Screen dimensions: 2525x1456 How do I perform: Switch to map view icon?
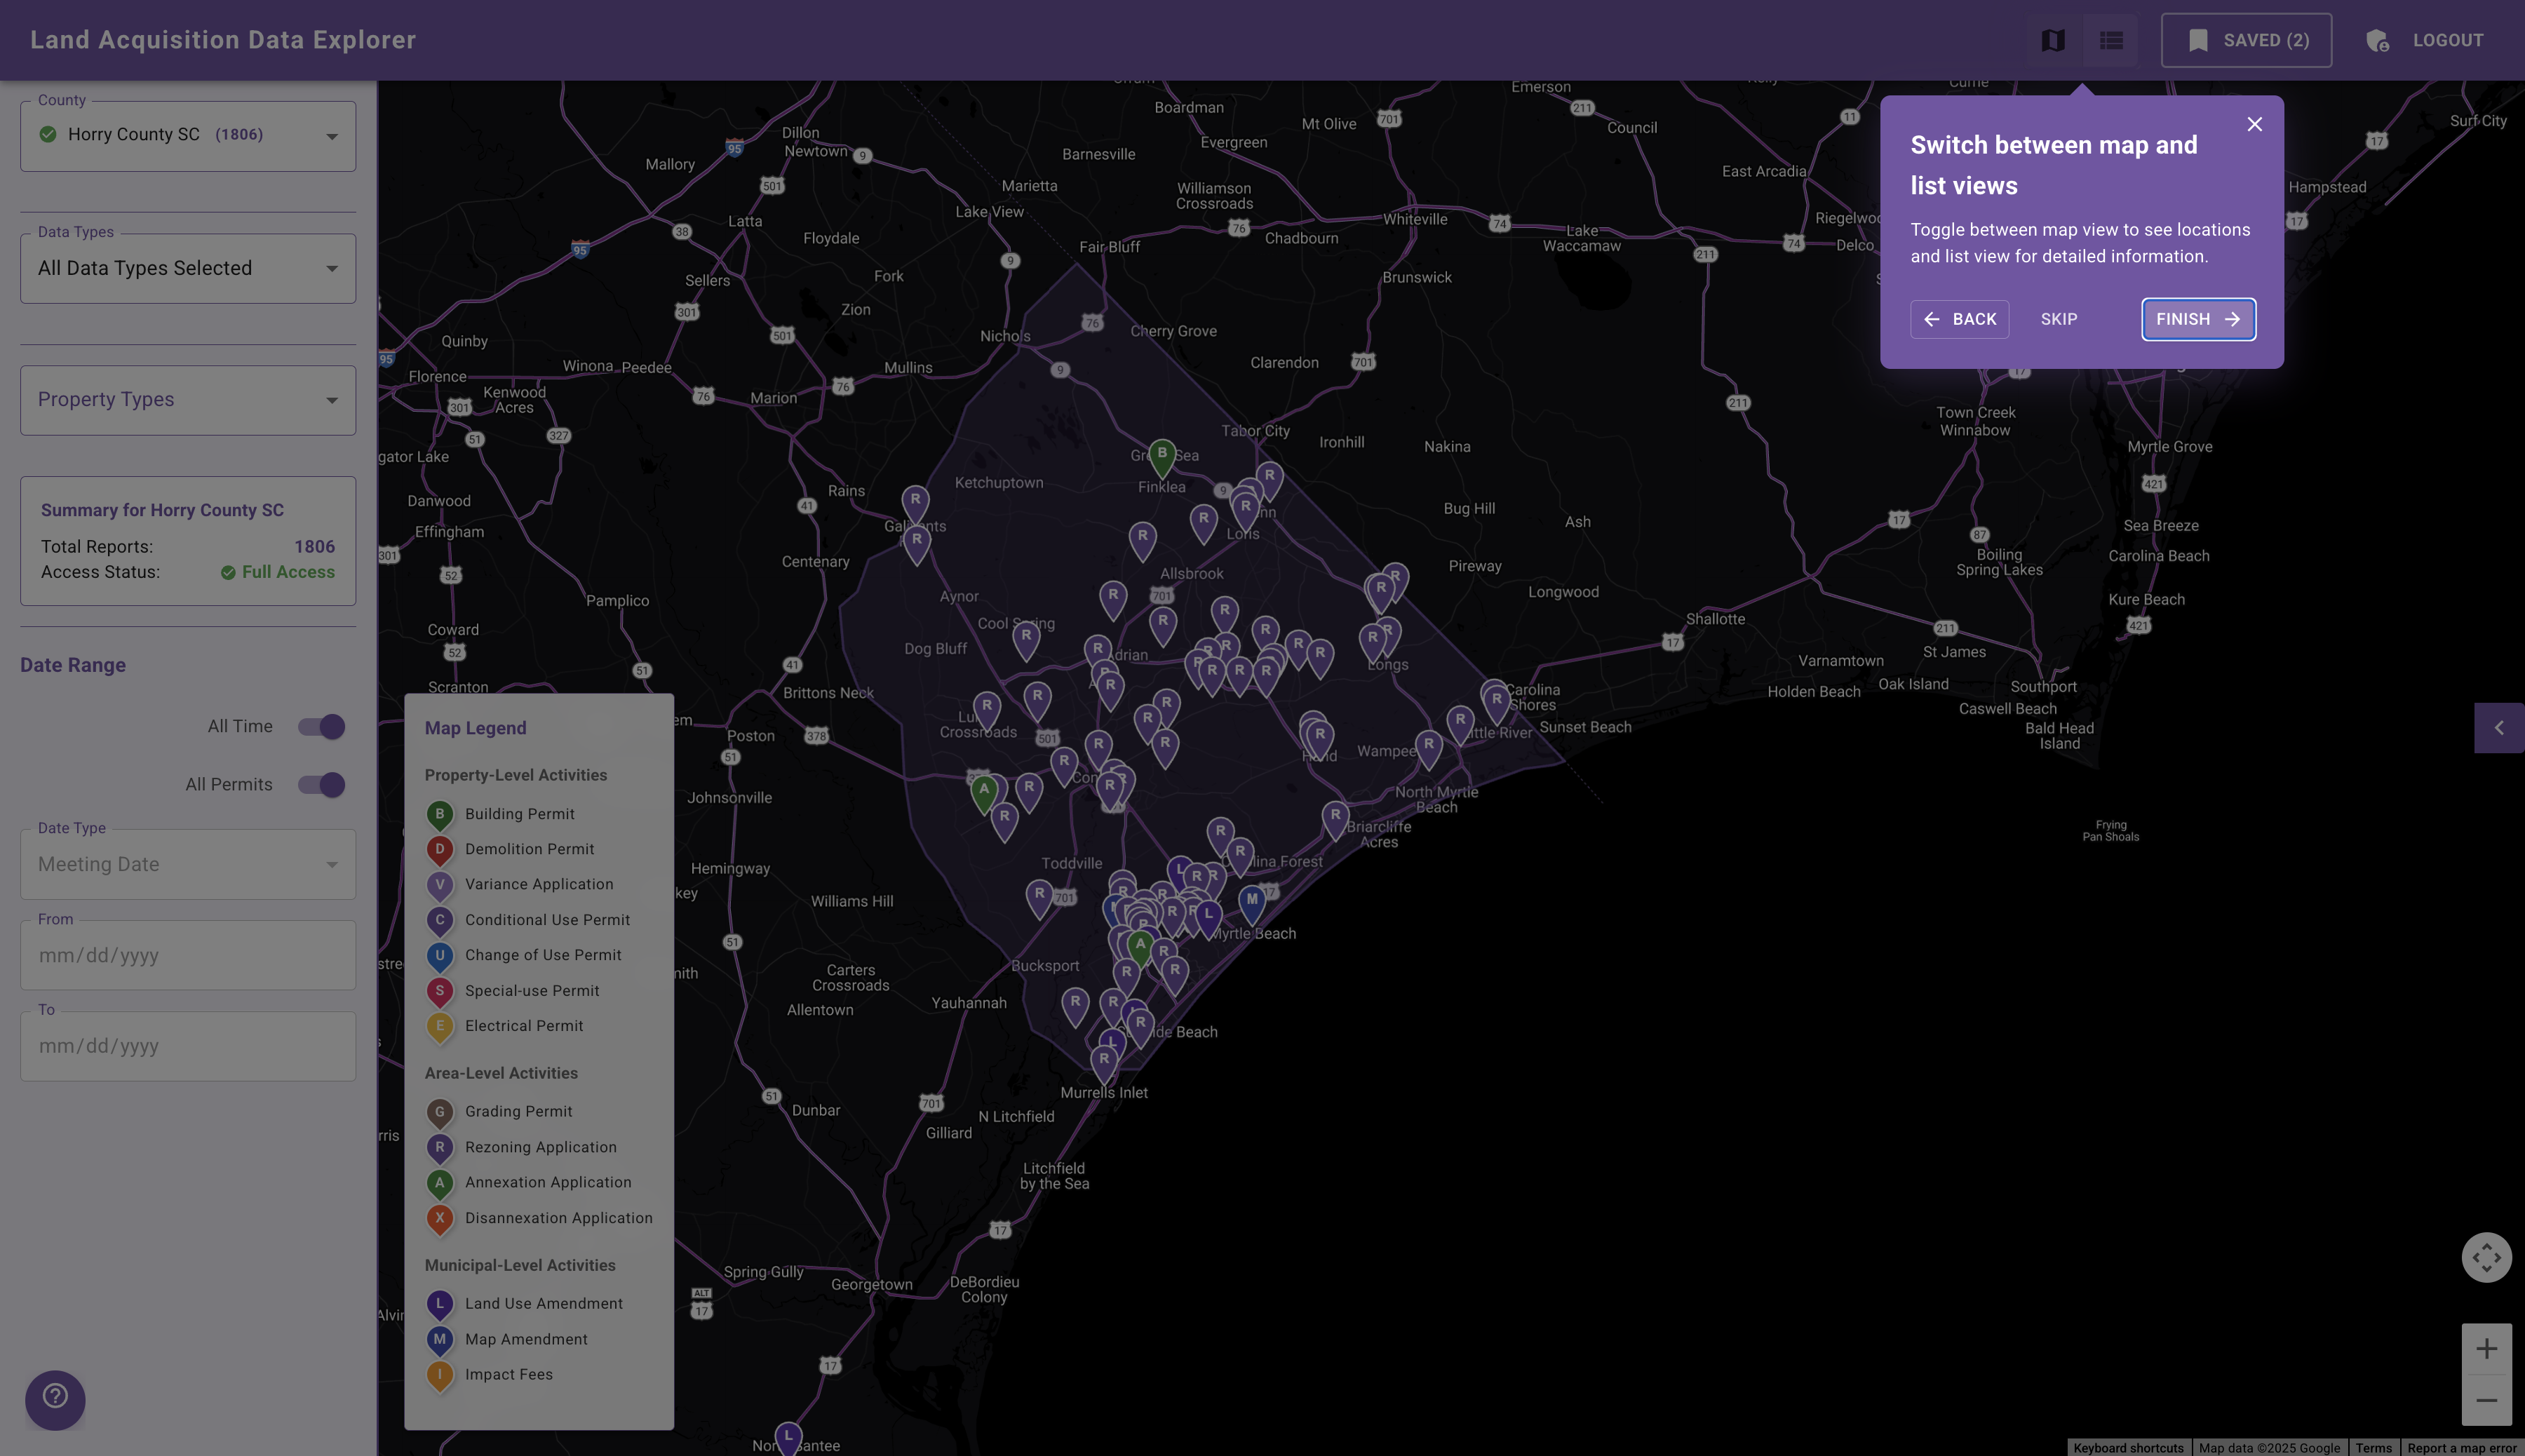(x=2053, y=40)
